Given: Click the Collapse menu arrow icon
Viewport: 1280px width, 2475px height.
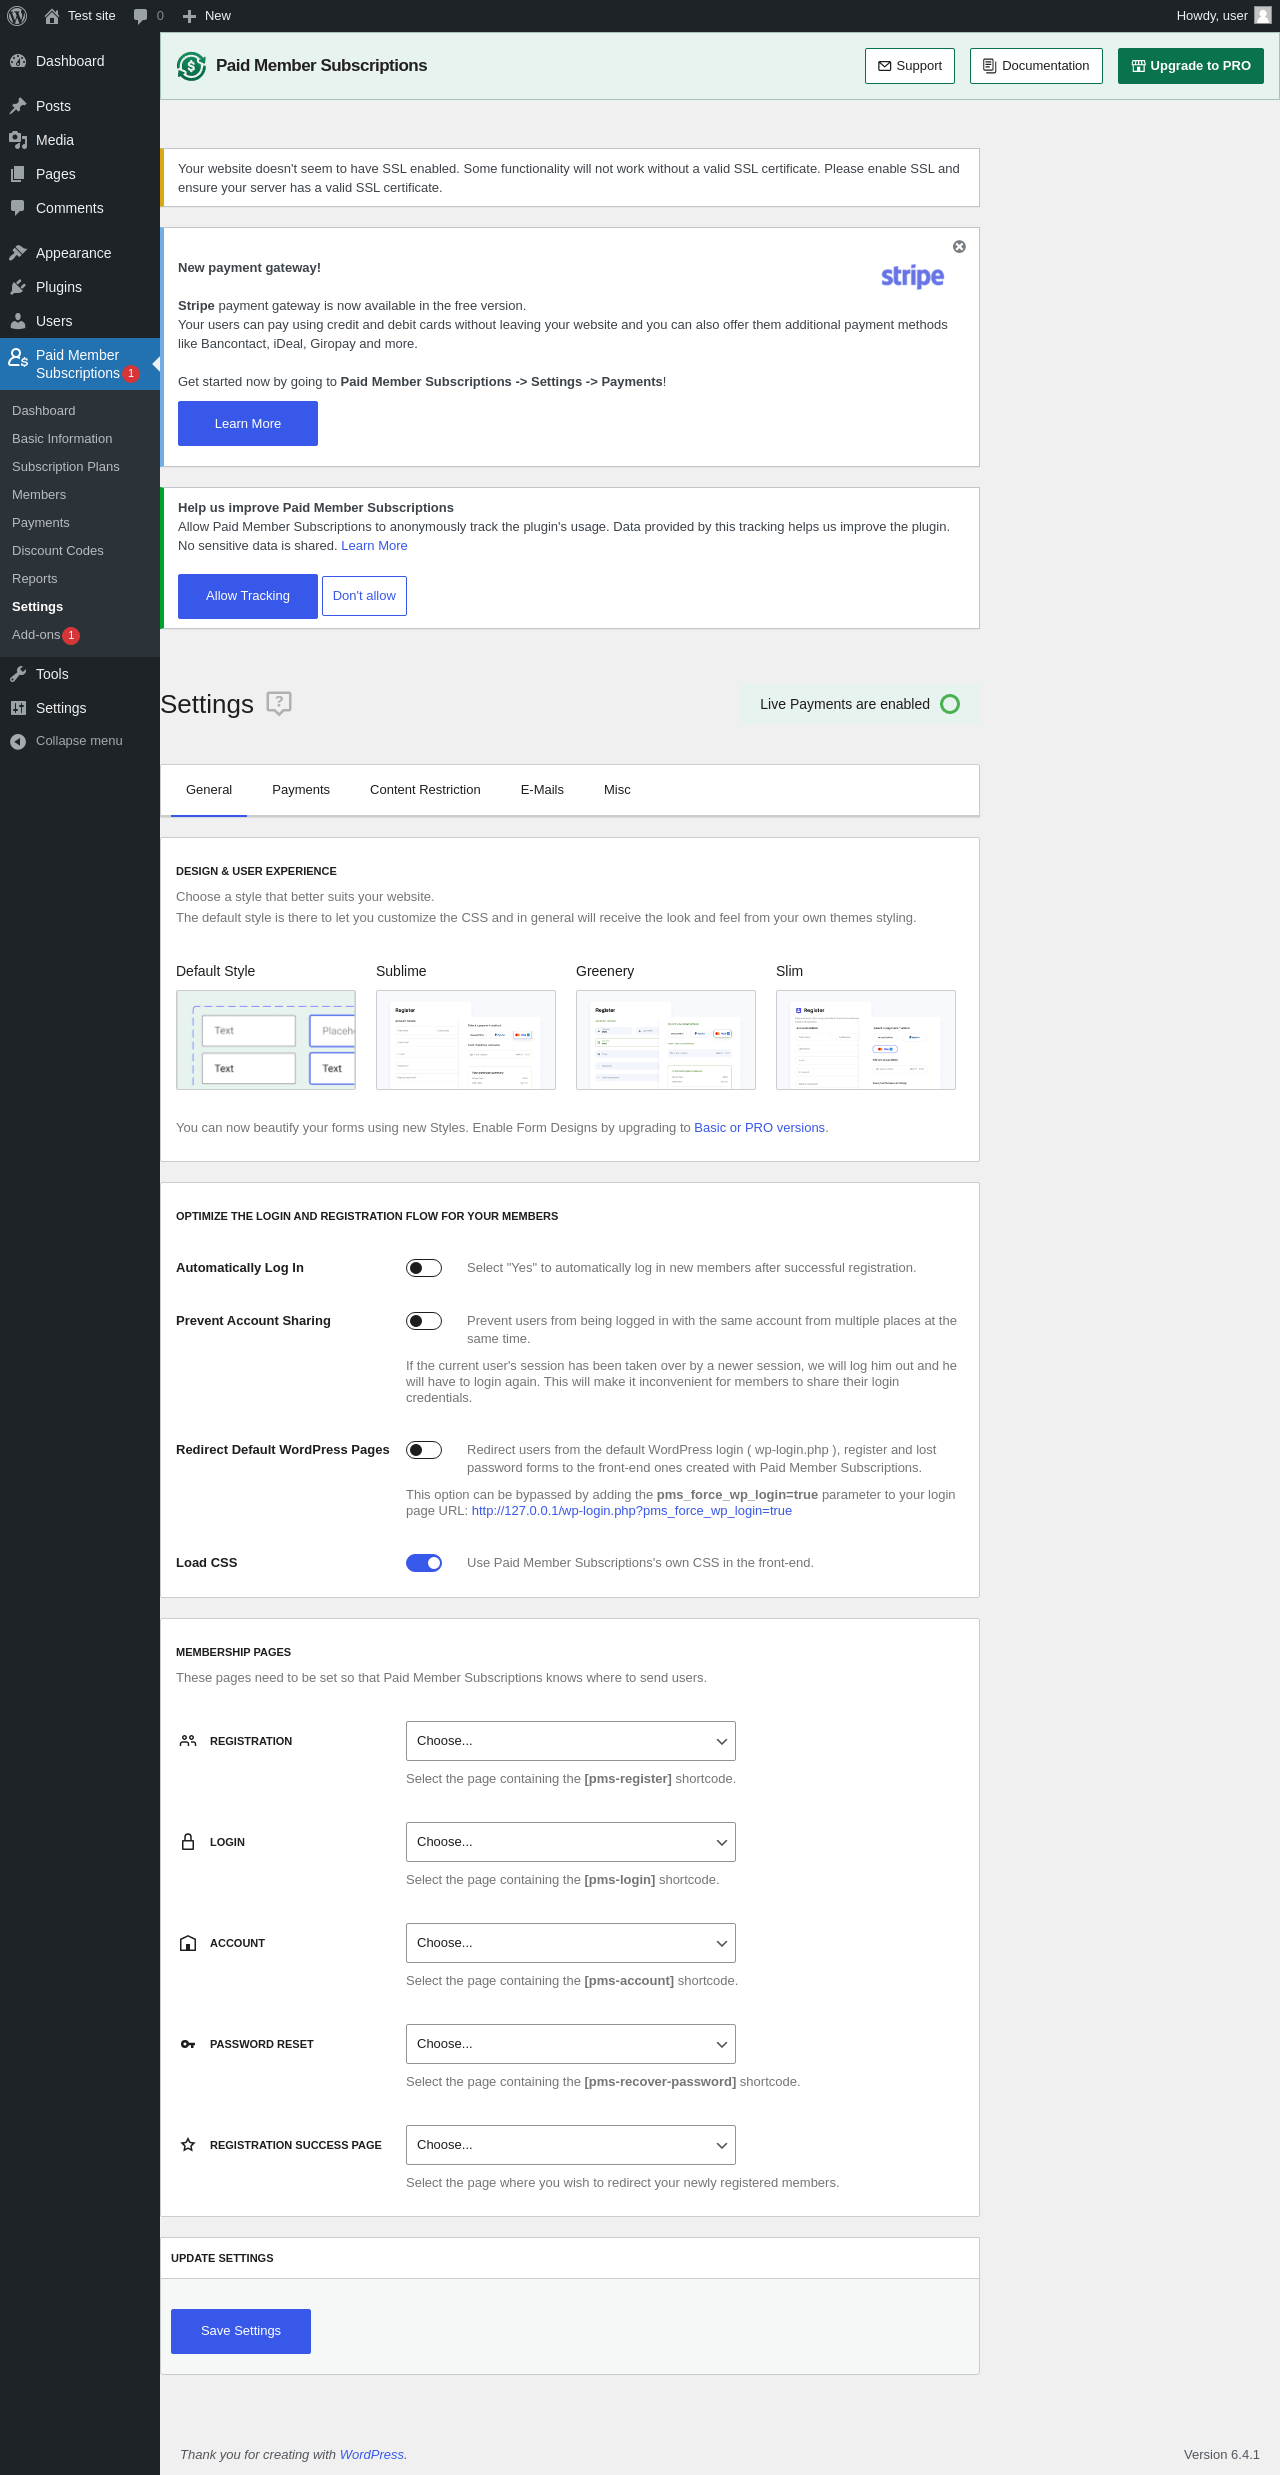Looking at the screenshot, I should [18, 741].
